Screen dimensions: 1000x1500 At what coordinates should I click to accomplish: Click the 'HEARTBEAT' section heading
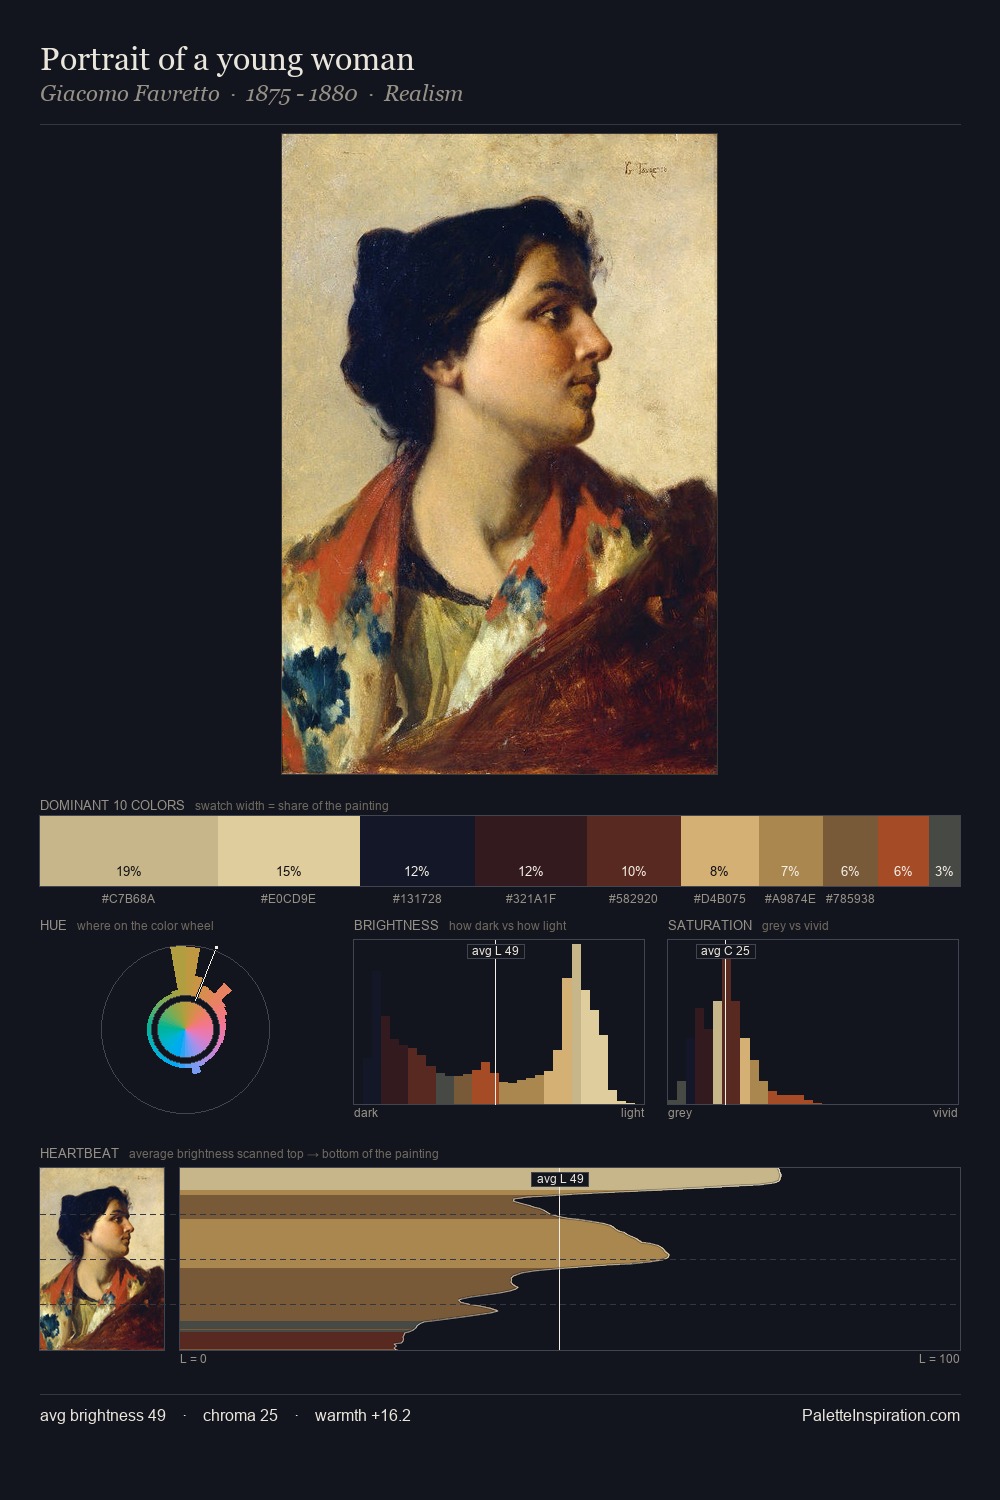pyautogui.click(x=79, y=1153)
